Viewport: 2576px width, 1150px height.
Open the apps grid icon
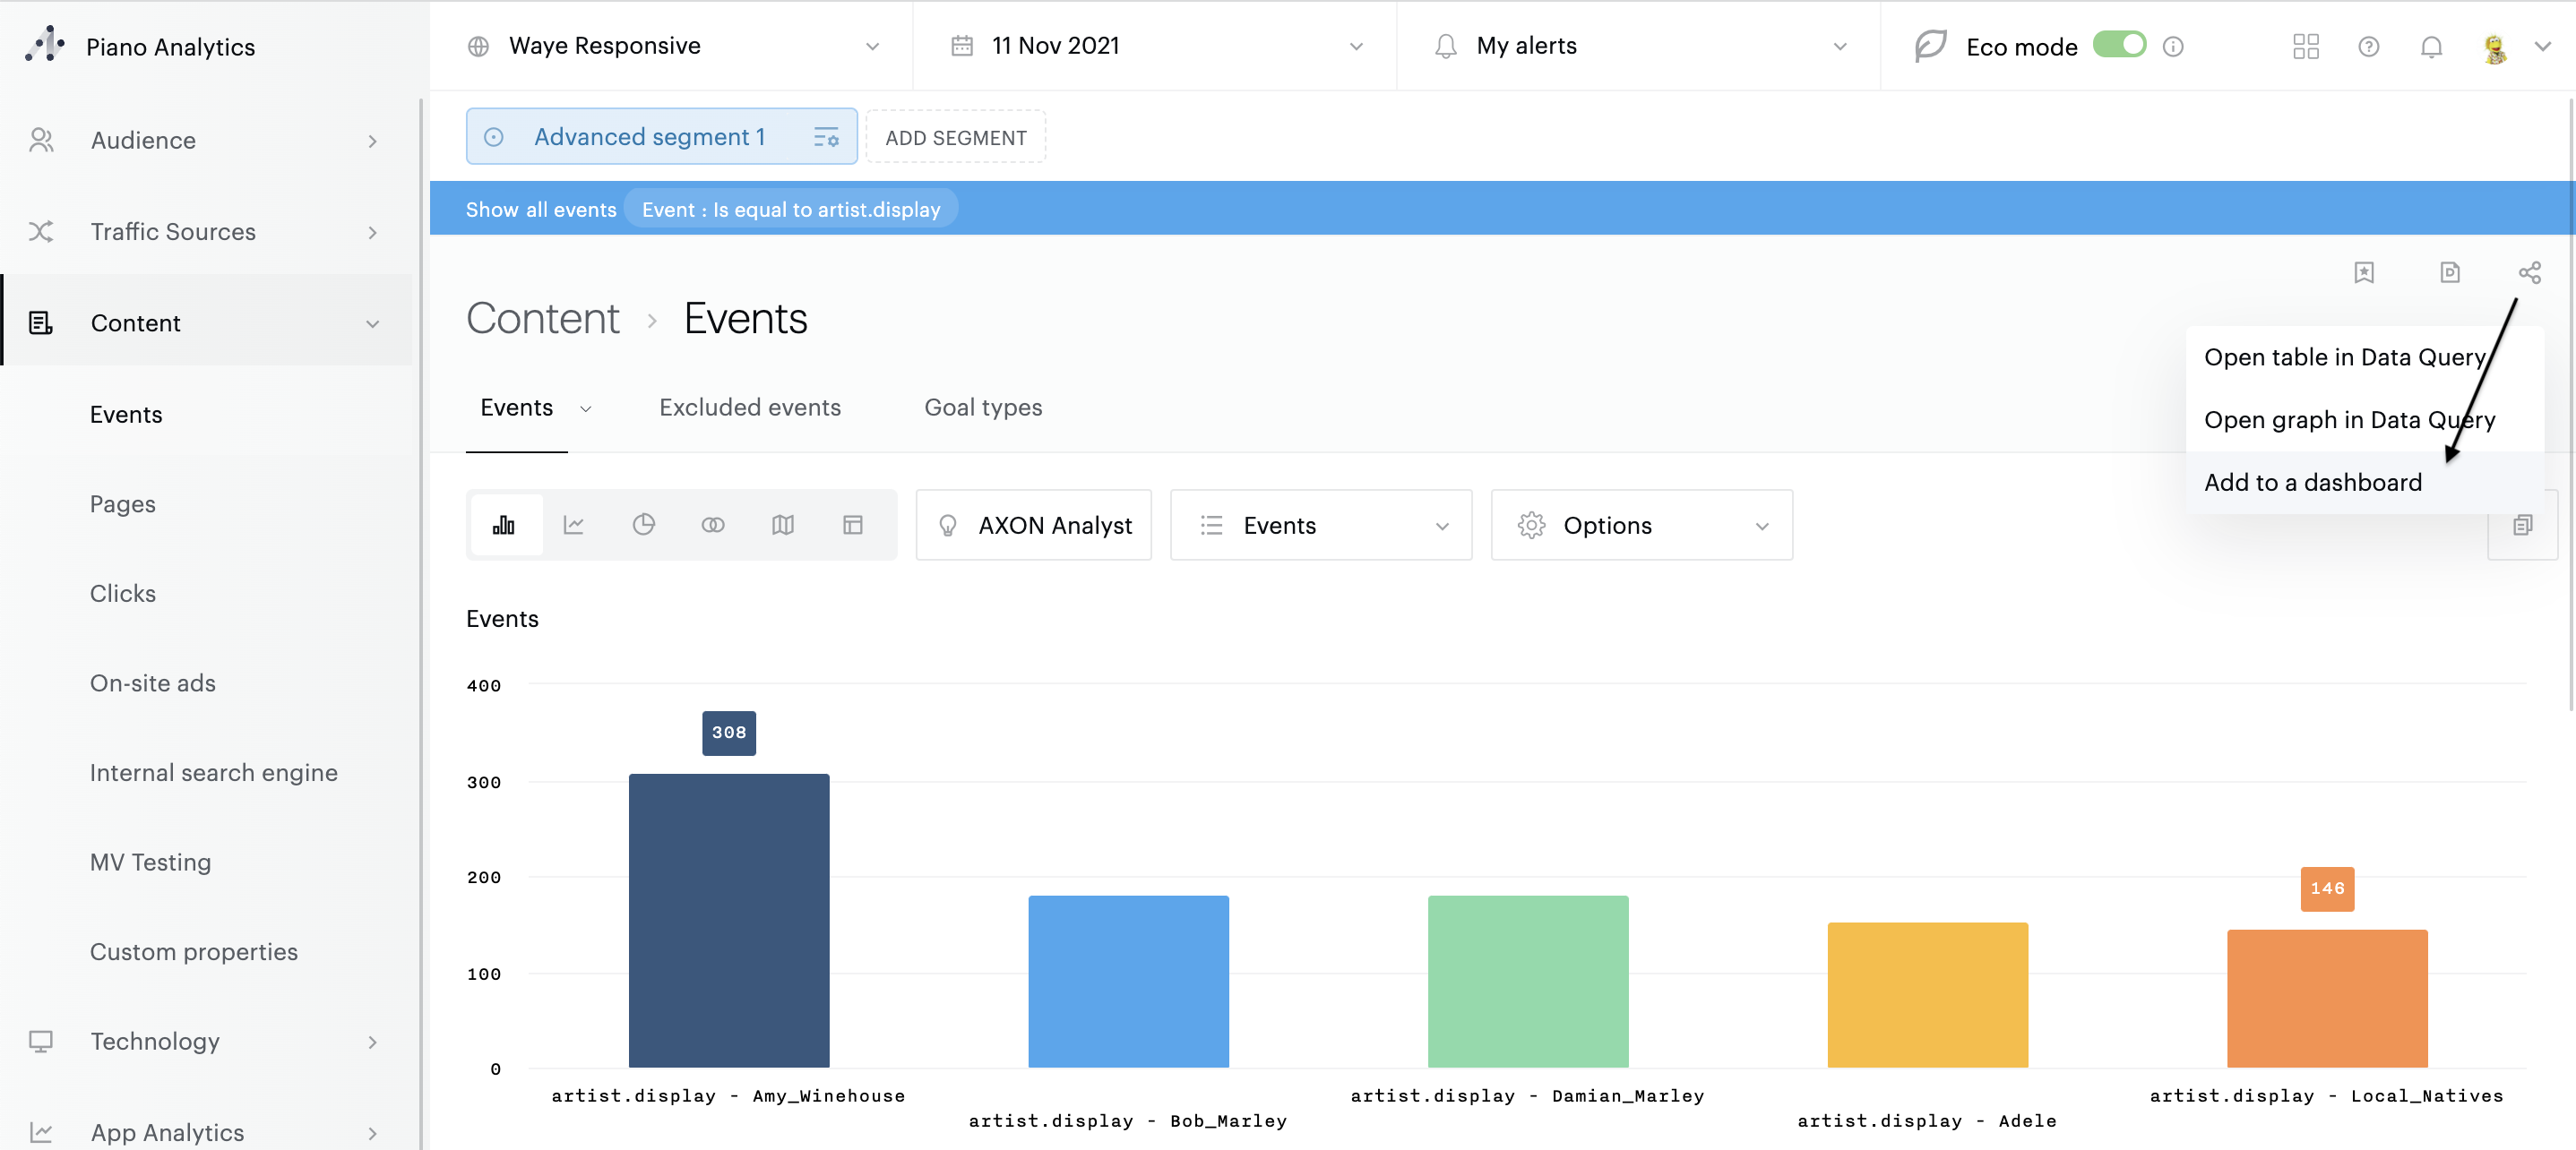[2305, 47]
